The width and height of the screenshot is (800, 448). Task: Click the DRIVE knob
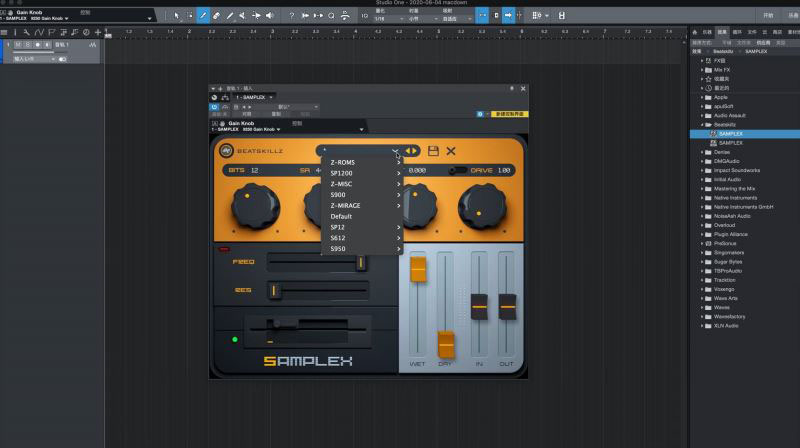pos(482,207)
